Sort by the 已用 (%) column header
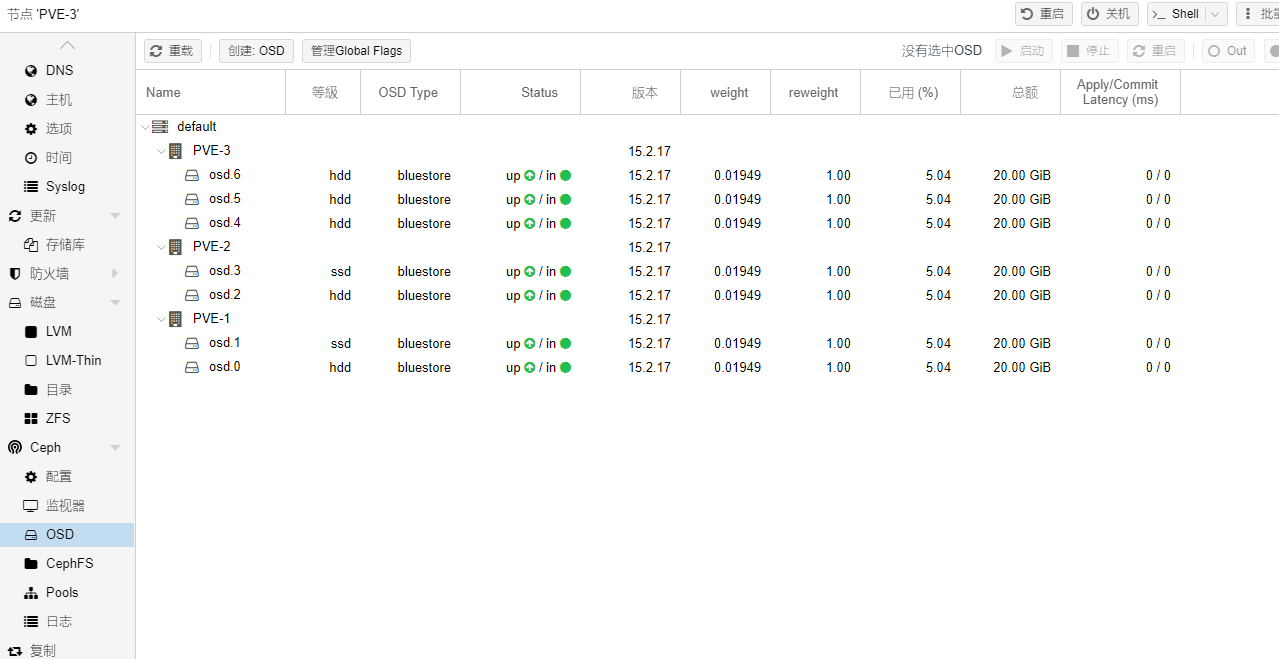The width and height of the screenshot is (1279, 659). click(x=910, y=92)
